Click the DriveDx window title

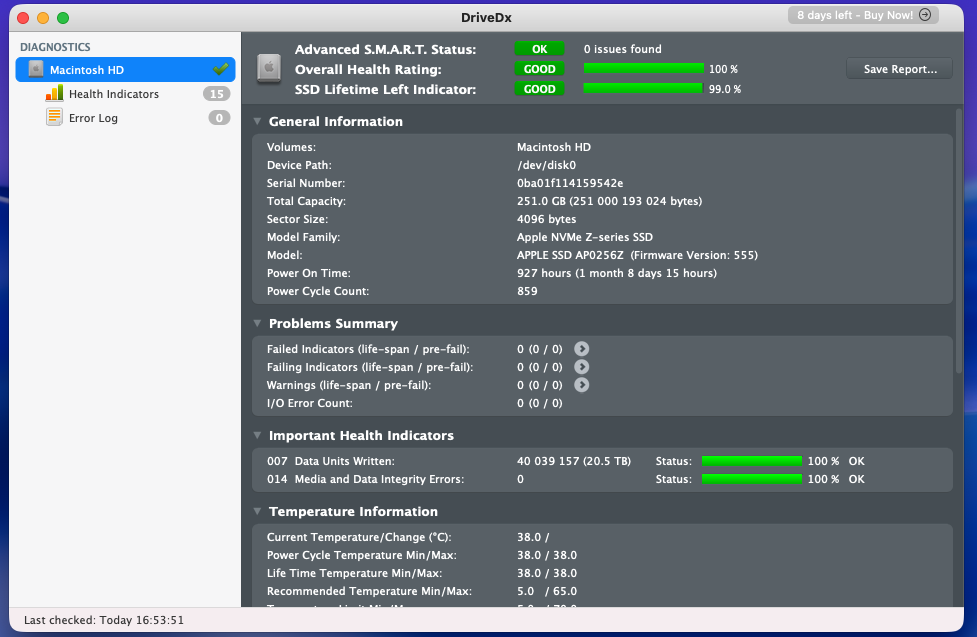[486, 17]
